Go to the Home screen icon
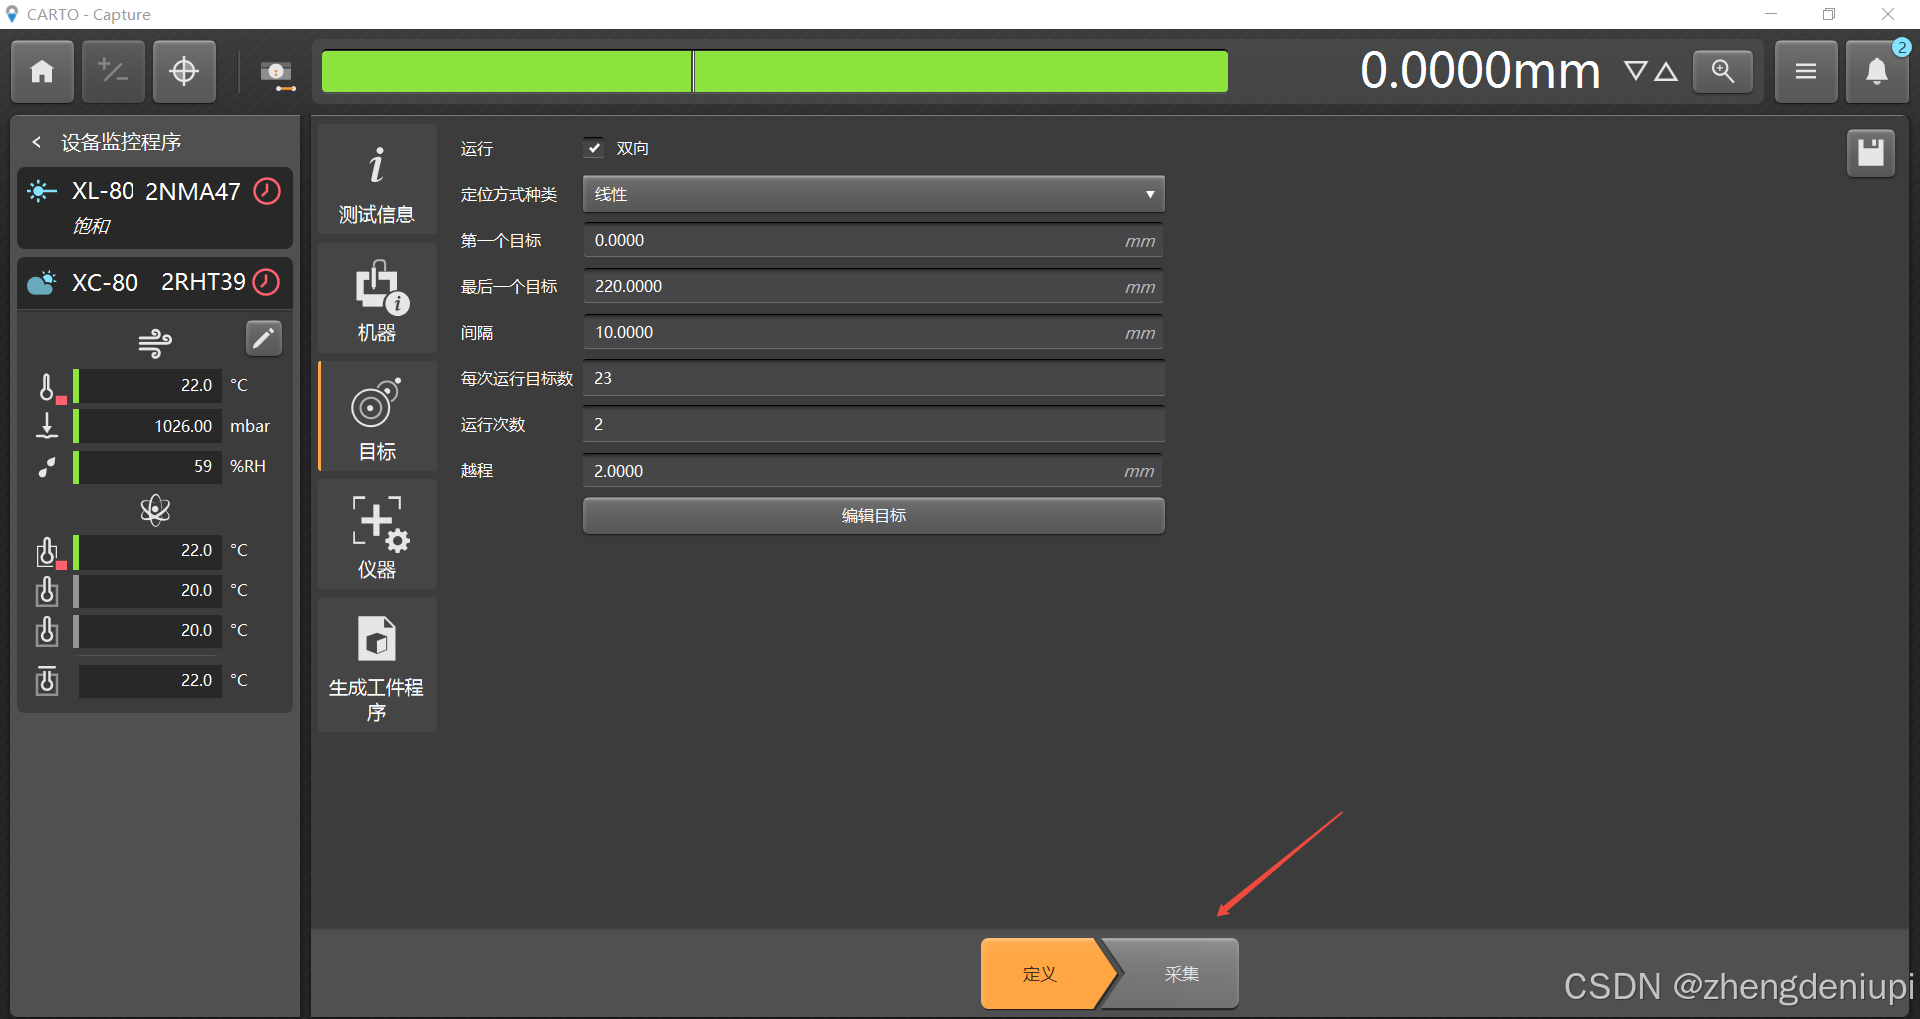Viewport: 1920px width, 1019px height. (x=42, y=71)
